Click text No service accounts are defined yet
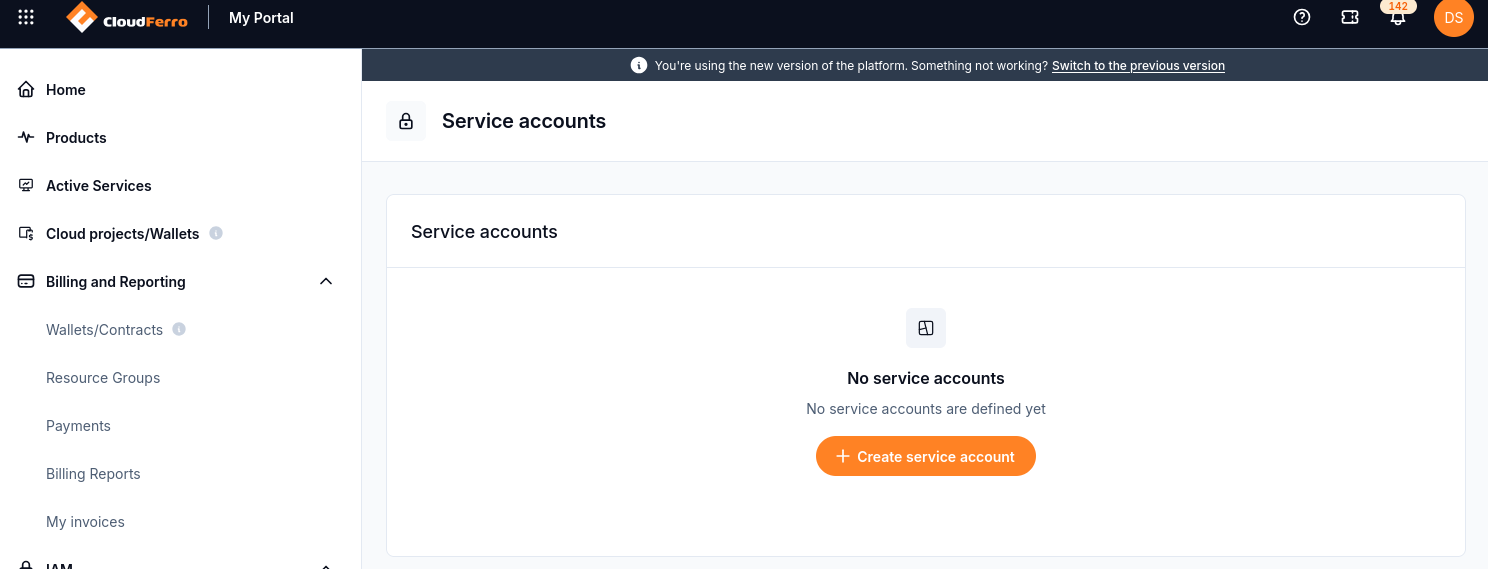The height and width of the screenshot is (569, 1488). click(x=926, y=409)
